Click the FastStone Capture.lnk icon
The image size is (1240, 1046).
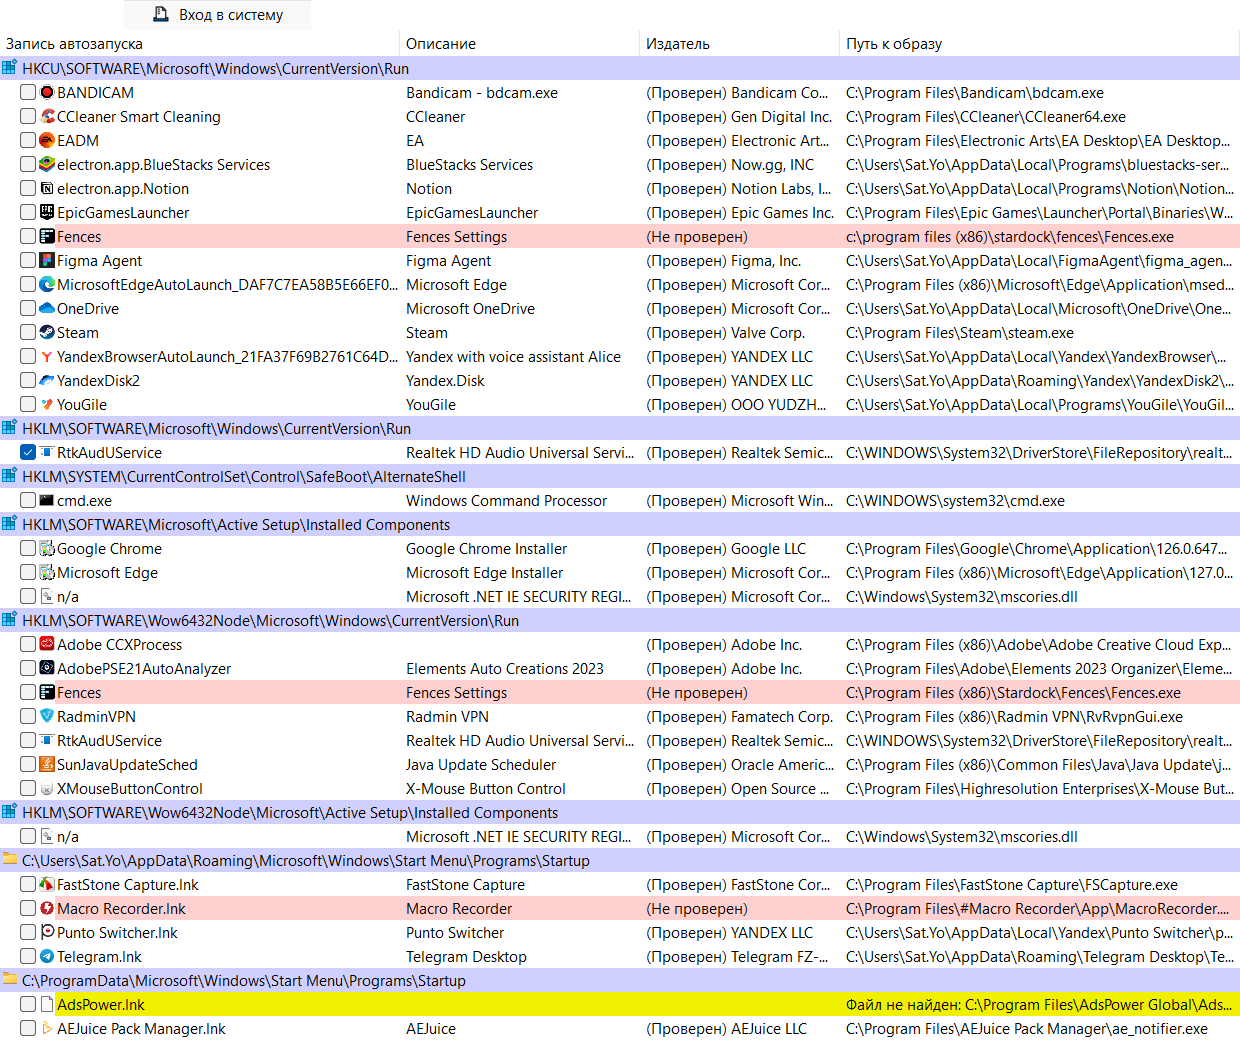(47, 884)
